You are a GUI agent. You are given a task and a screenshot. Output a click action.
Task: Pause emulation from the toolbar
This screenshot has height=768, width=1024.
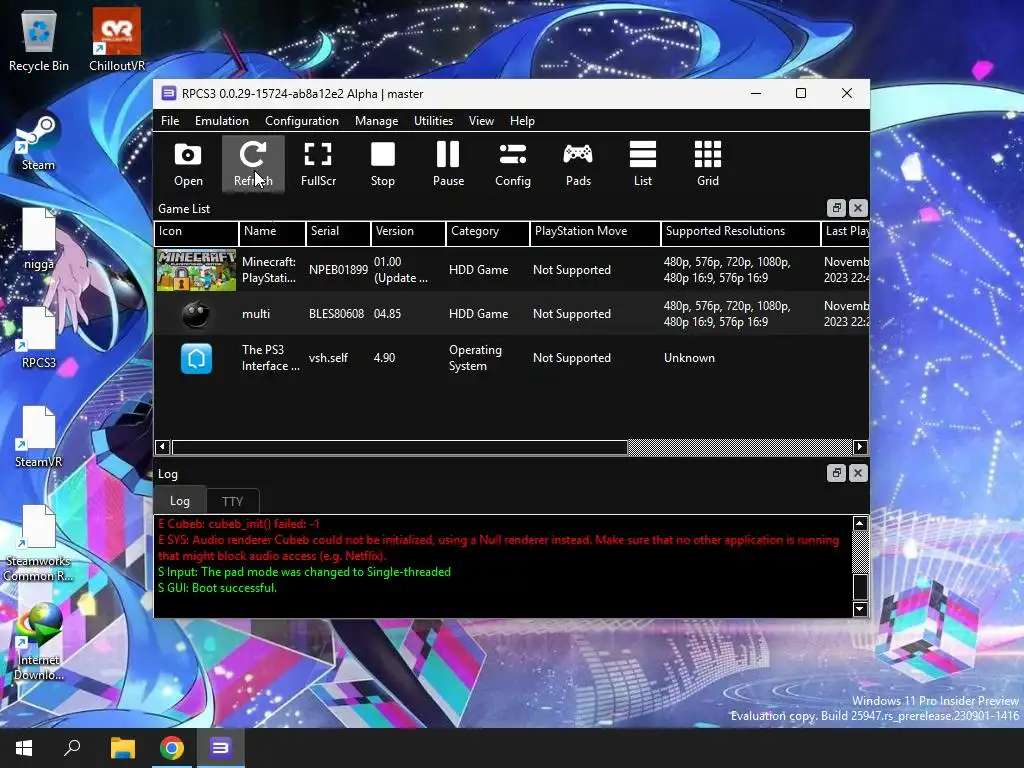448,164
